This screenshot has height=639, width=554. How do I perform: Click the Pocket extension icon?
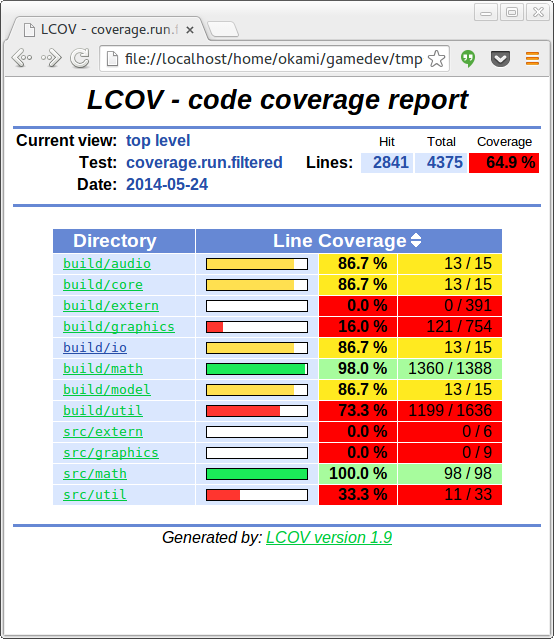pos(500,59)
